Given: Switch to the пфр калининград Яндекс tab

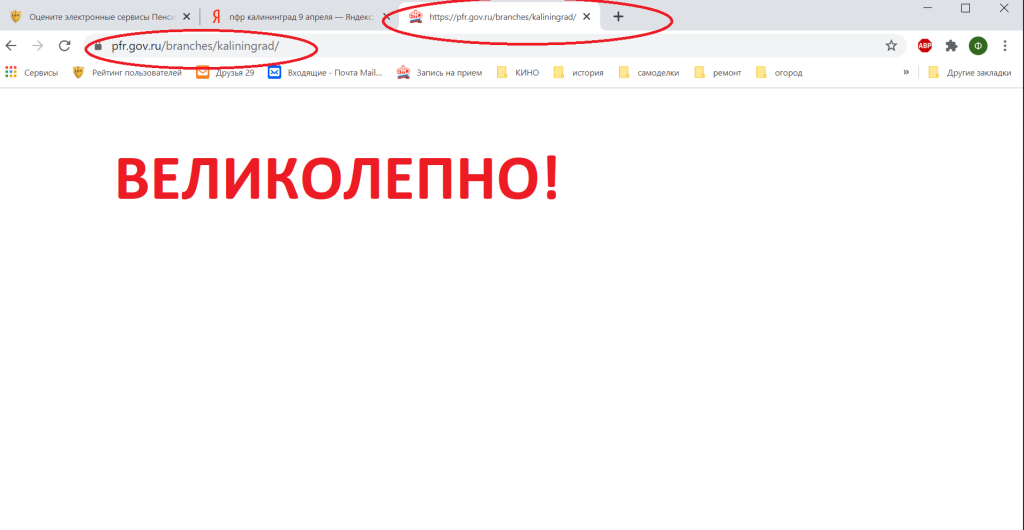Looking at the screenshot, I should [290, 17].
